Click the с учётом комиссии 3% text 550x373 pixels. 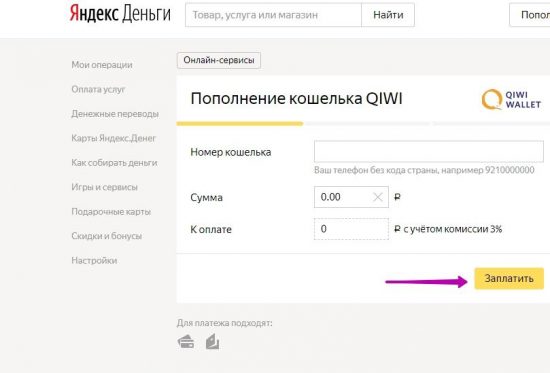453,229
